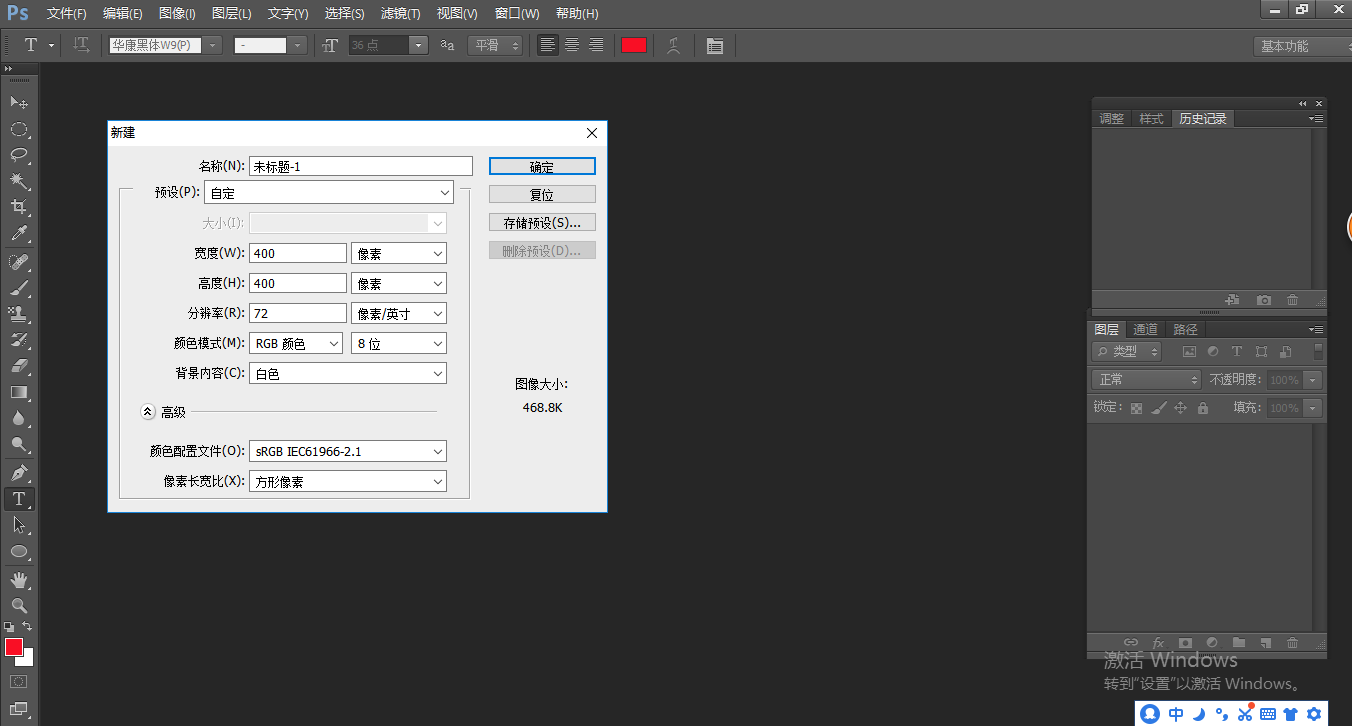Toggle lock transparent pixels
Image resolution: width=1352 pixels, height=726 pixels.
tap(1136, 408)
